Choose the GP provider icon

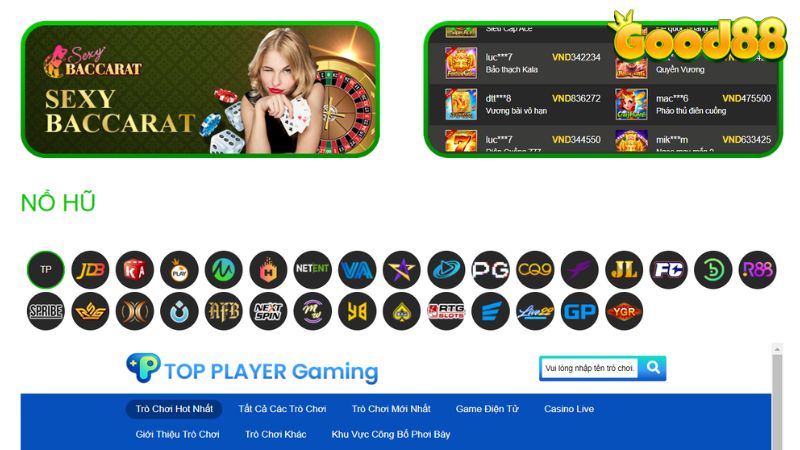coord(580,311)
